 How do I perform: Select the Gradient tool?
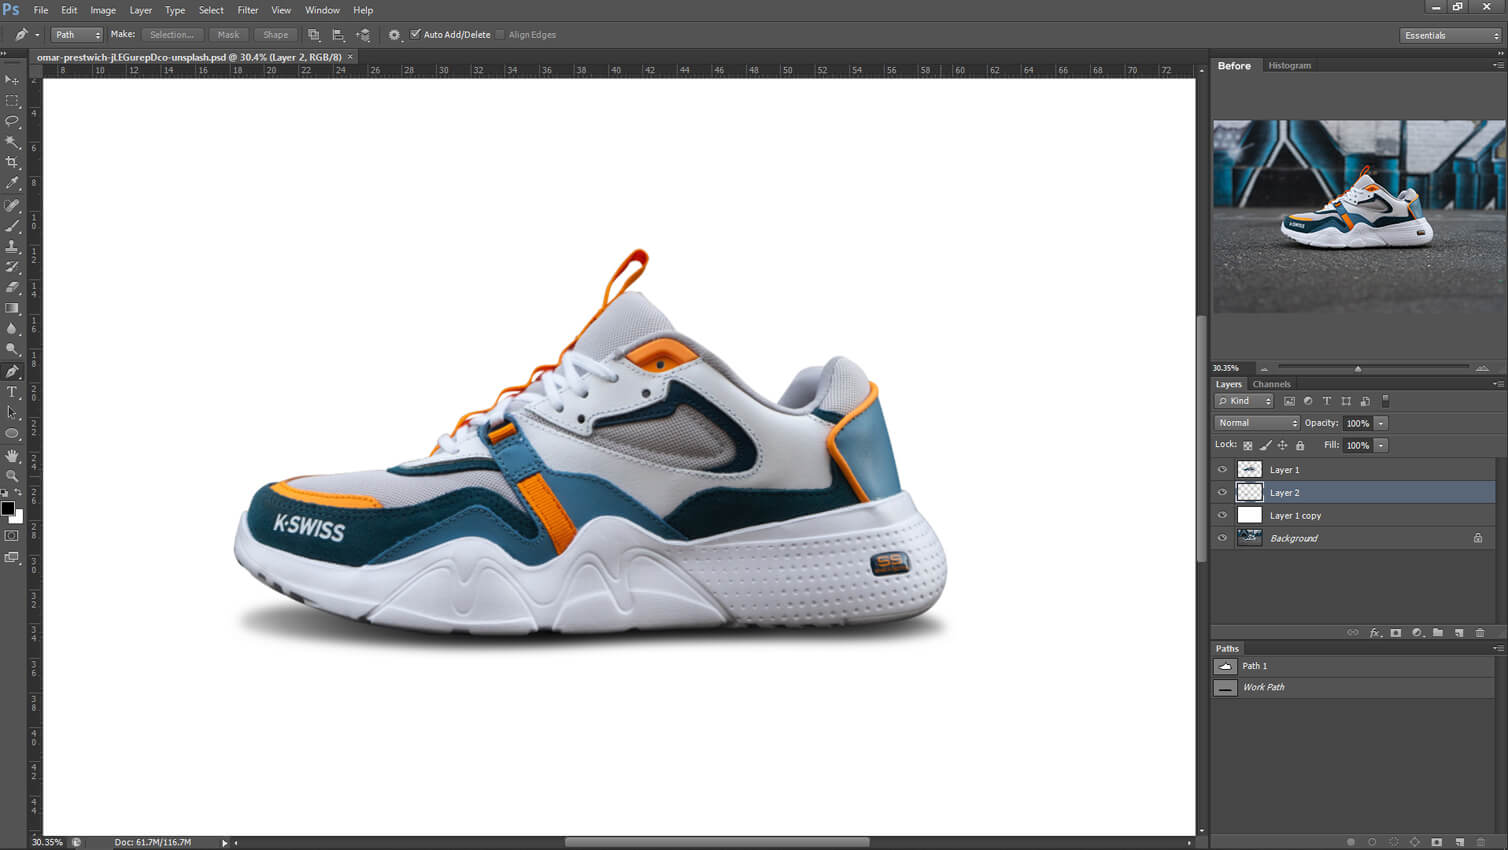pyautogui.click(x=12, y=308)
